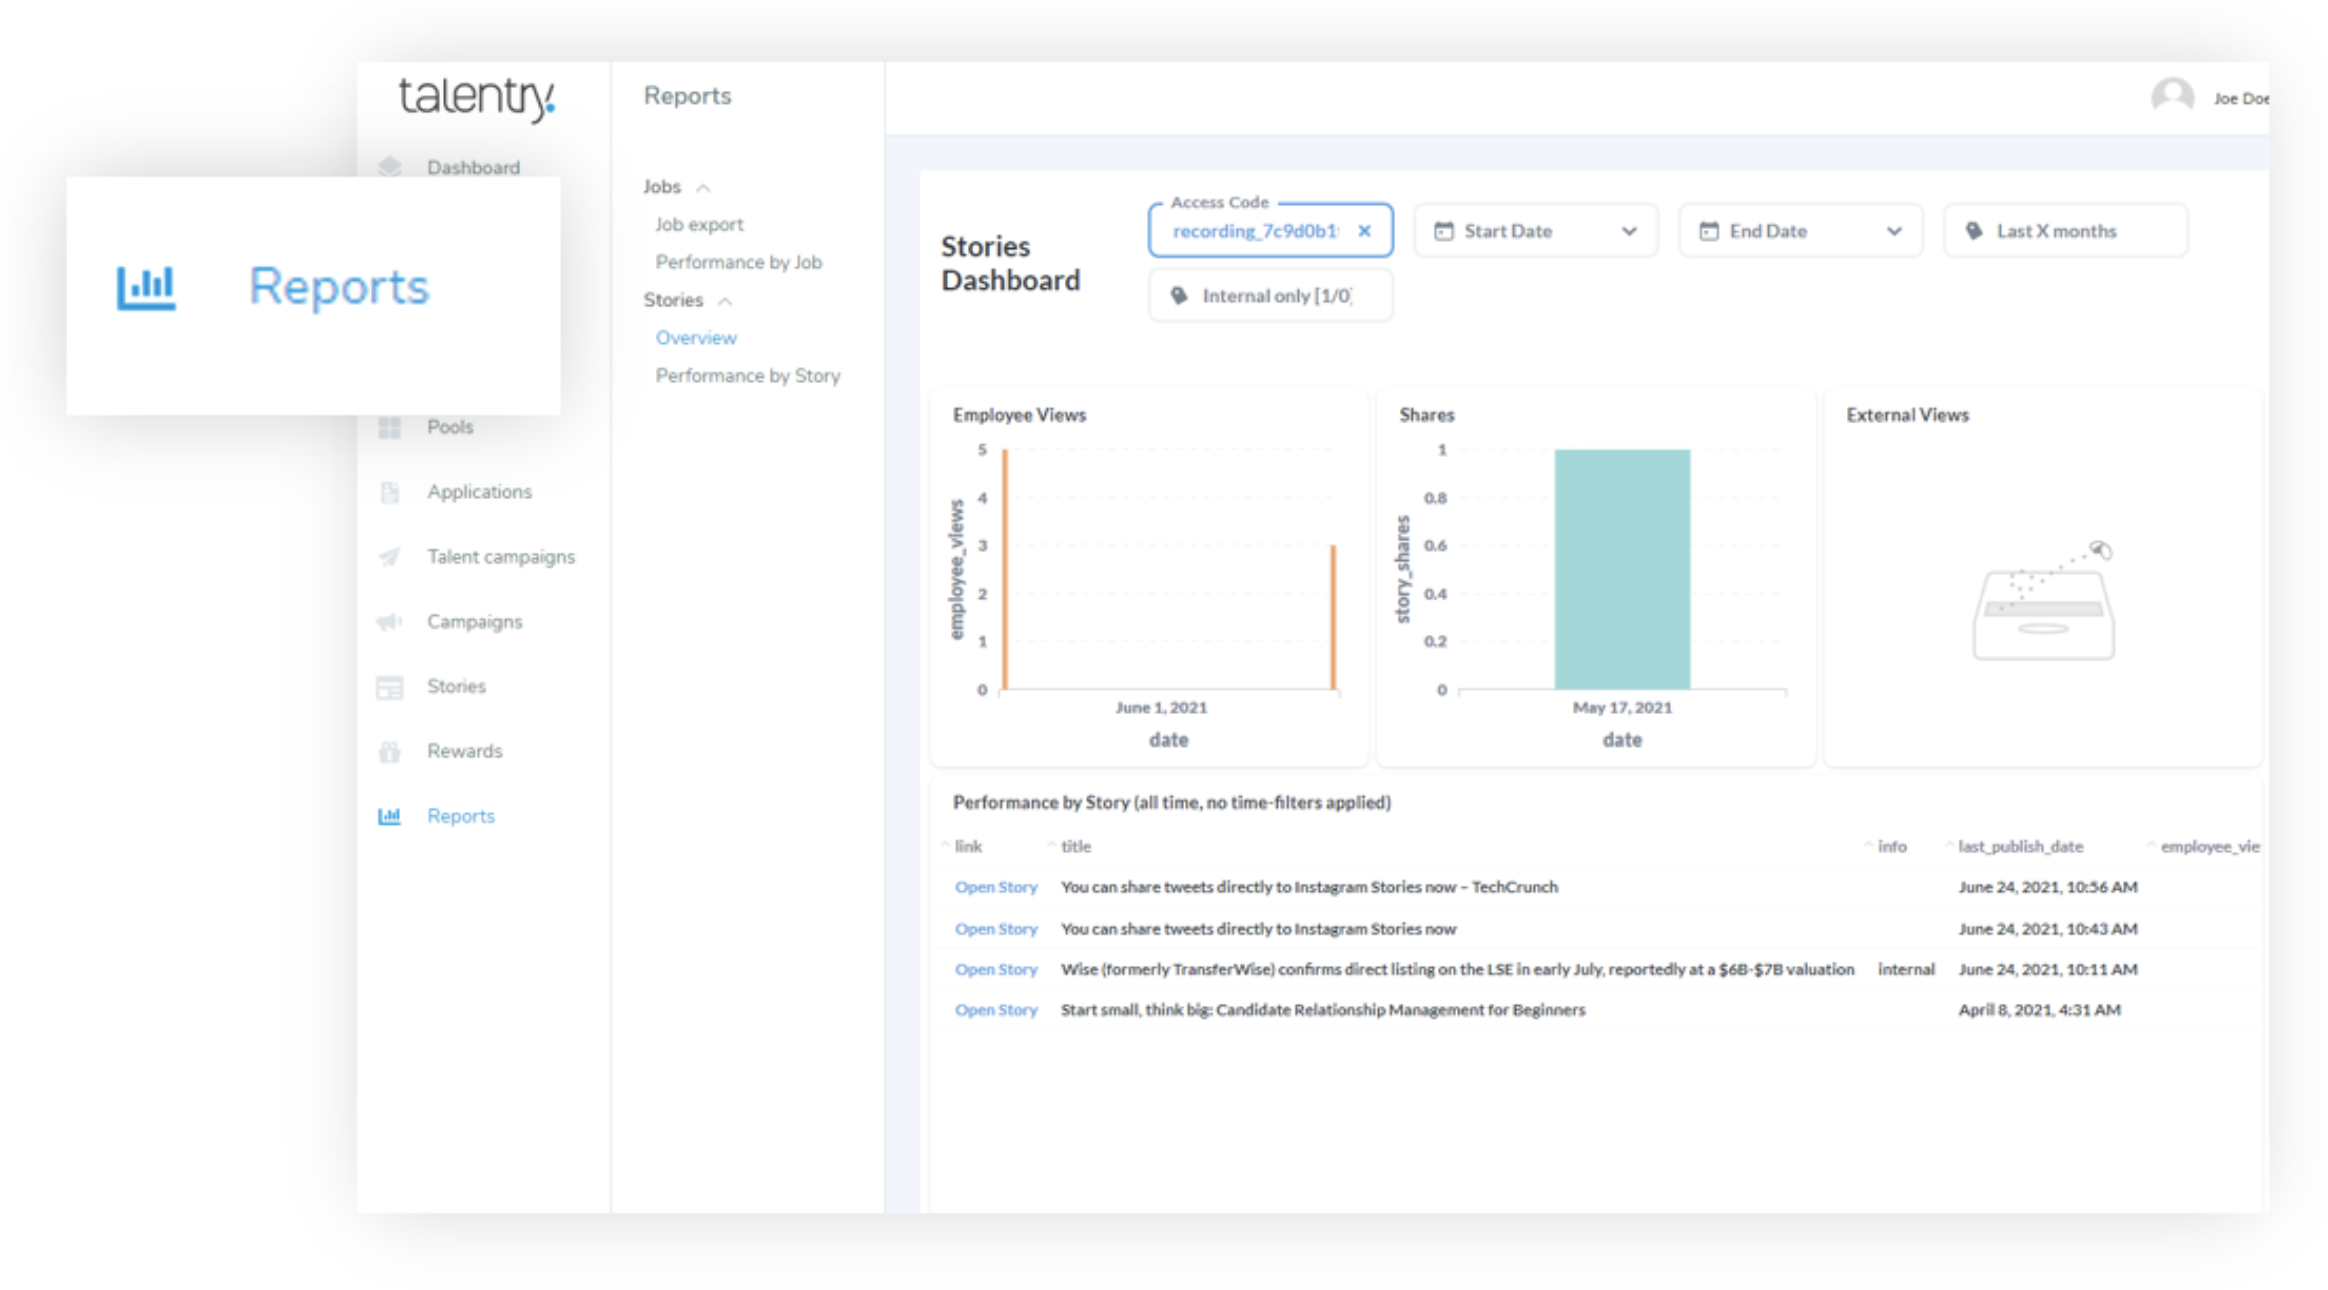Image resolution: width=2328 pixels, height=1290 pixels.
Task: Clear the Access Code recording value
Action: (x=1364, y=231)
